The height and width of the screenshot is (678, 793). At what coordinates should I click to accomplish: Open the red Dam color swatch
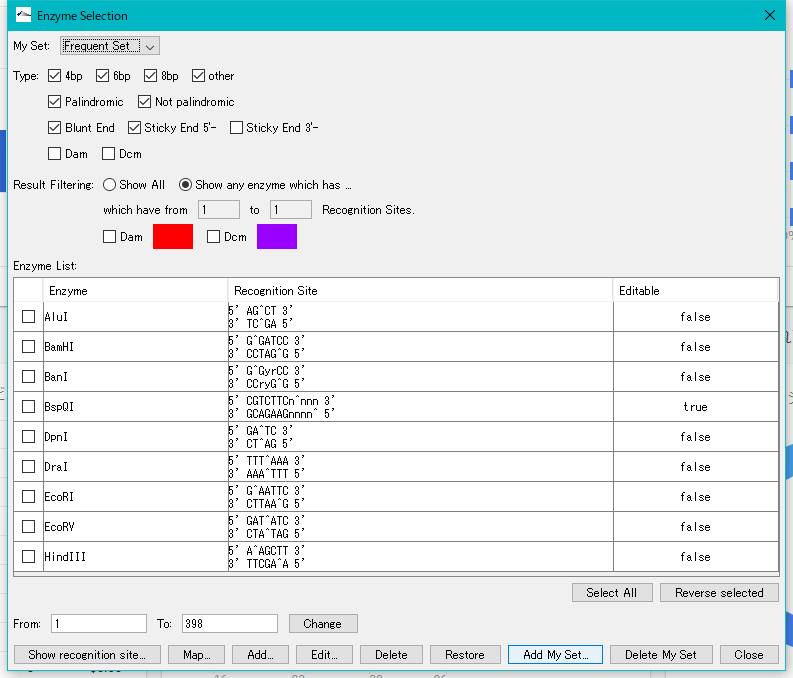pos(173,237)
